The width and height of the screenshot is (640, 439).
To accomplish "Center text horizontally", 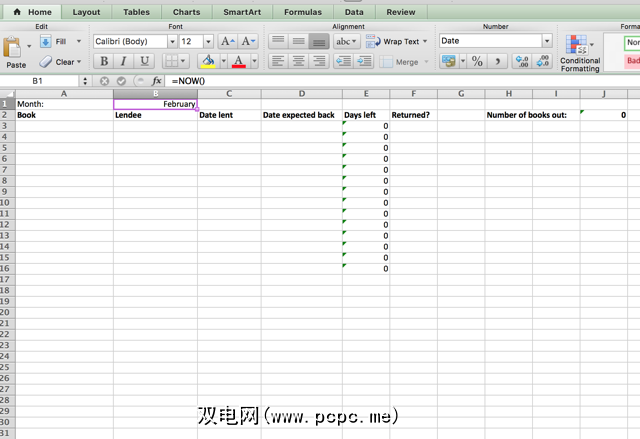I will coord(299,62).
